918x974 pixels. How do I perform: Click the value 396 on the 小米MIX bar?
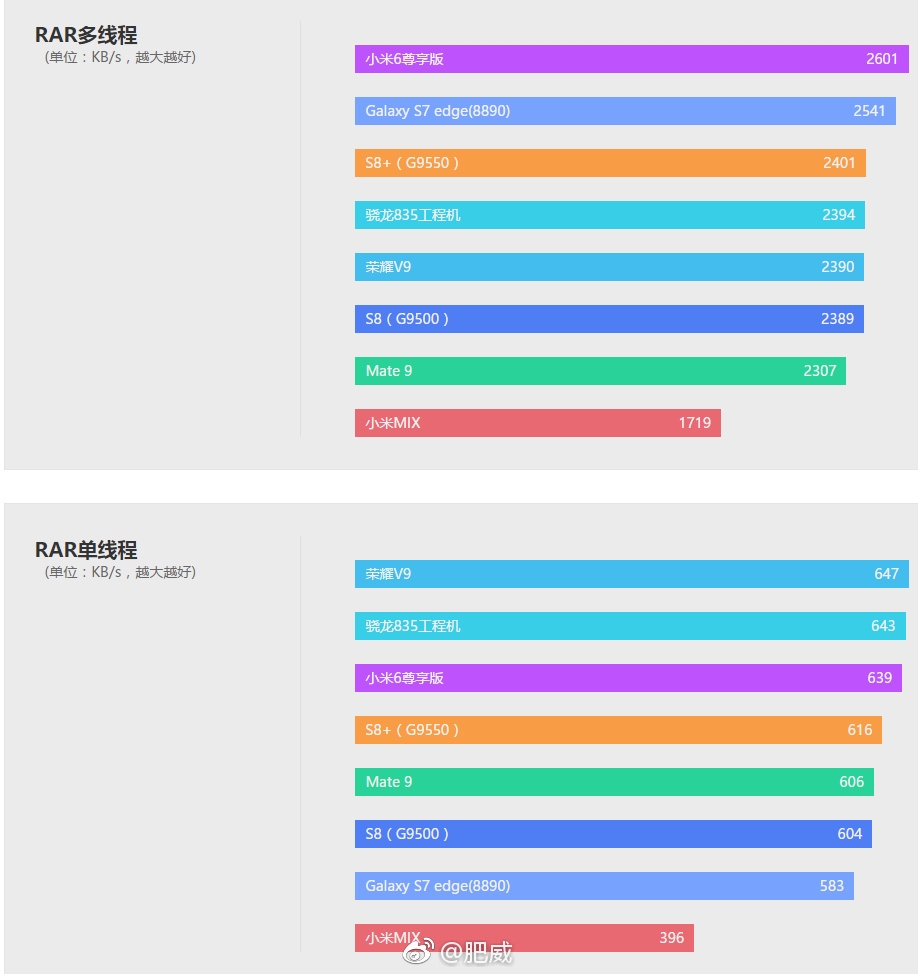coord(672,938)
